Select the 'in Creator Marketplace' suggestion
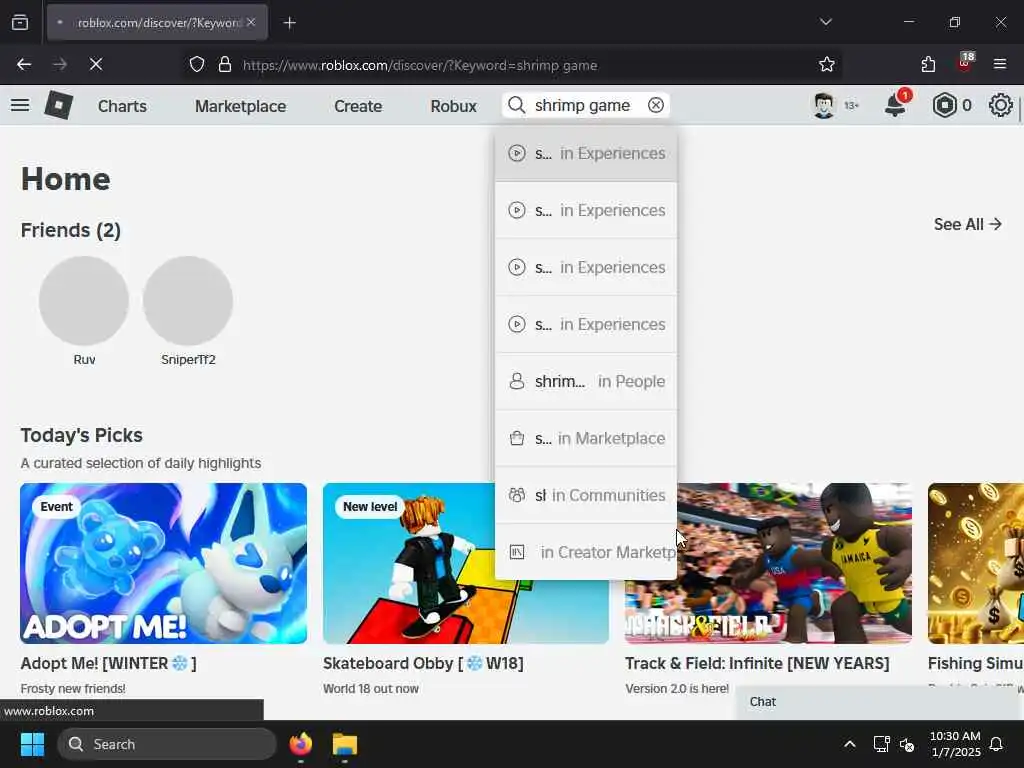This screenshot has width=1024, height=768. click(586, 552)
